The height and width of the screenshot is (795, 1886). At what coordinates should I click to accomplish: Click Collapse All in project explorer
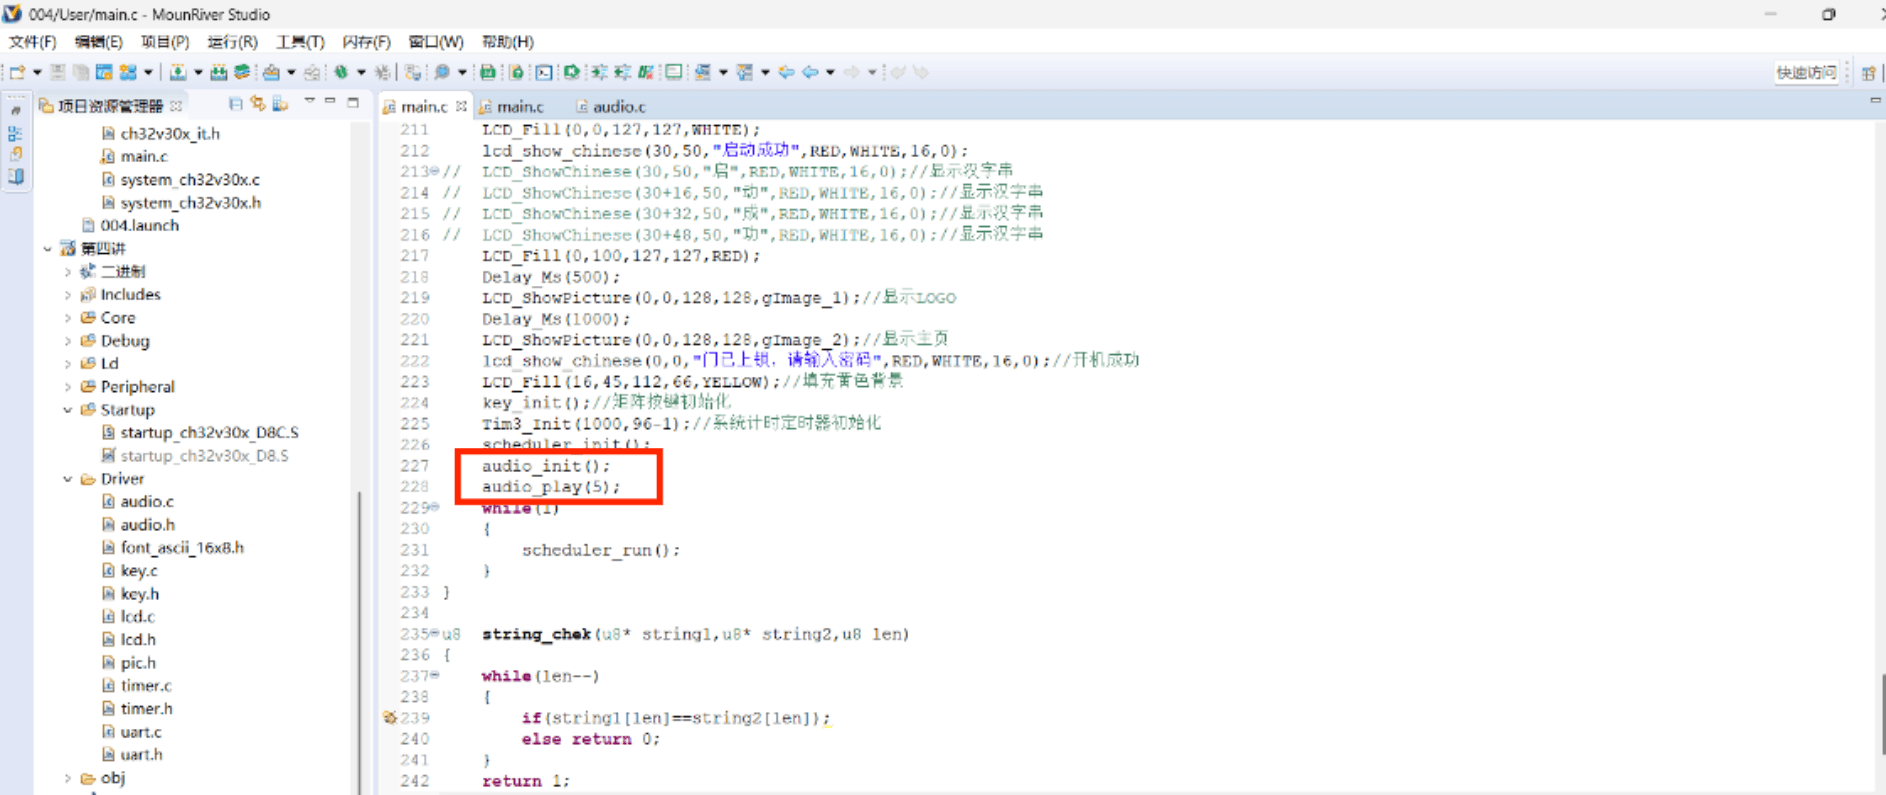coord(235,104)
